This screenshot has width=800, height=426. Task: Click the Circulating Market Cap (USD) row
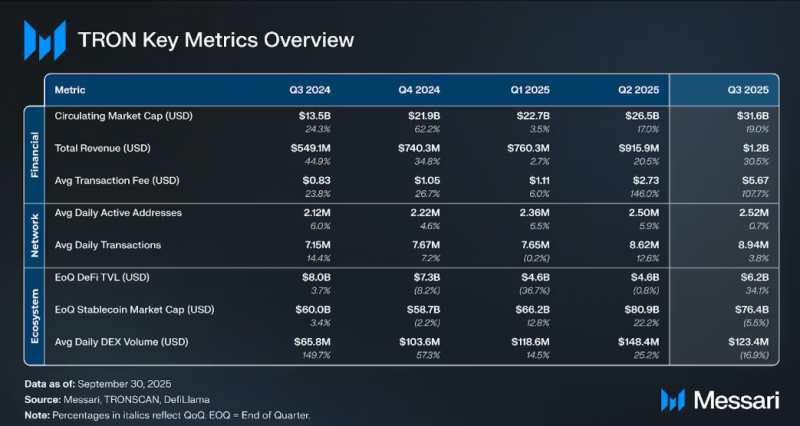(x=412, y=122)
